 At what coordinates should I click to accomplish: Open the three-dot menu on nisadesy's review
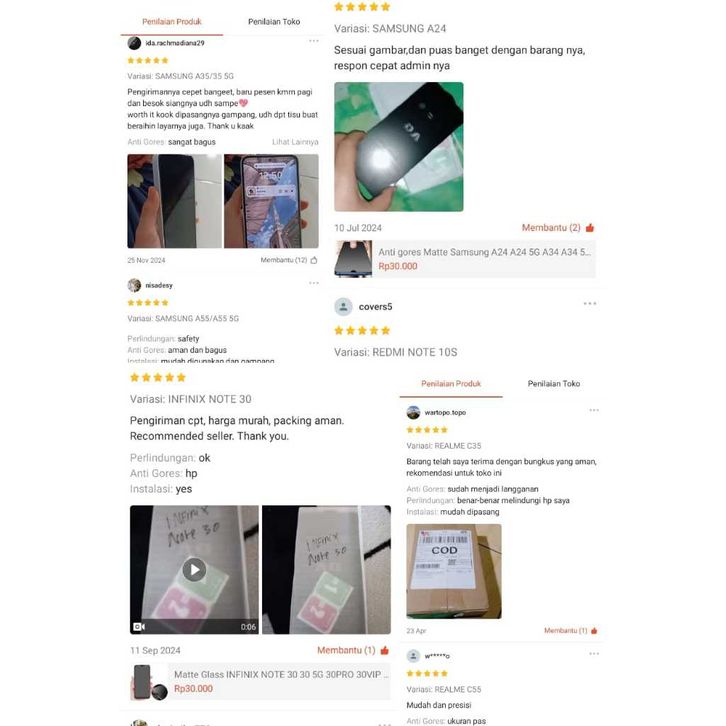tap(313, 283)
